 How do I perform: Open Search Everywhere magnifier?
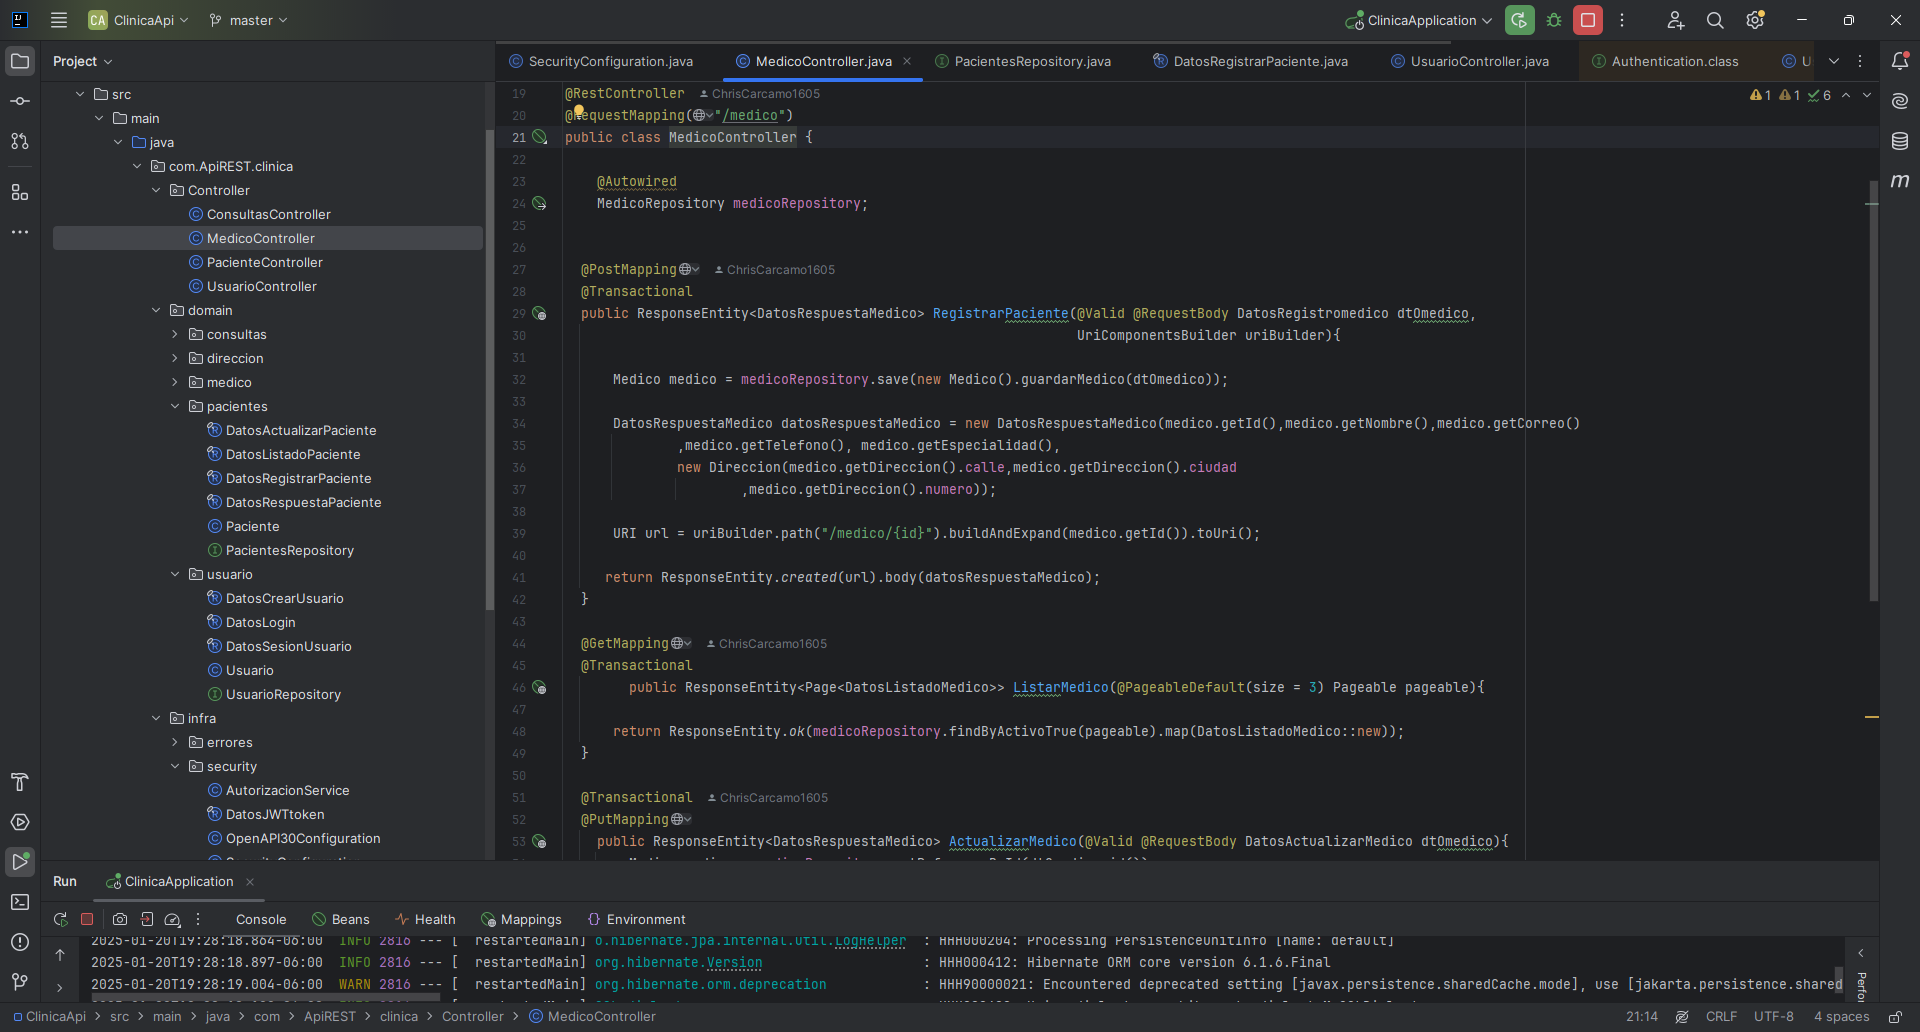(1715, 20)
